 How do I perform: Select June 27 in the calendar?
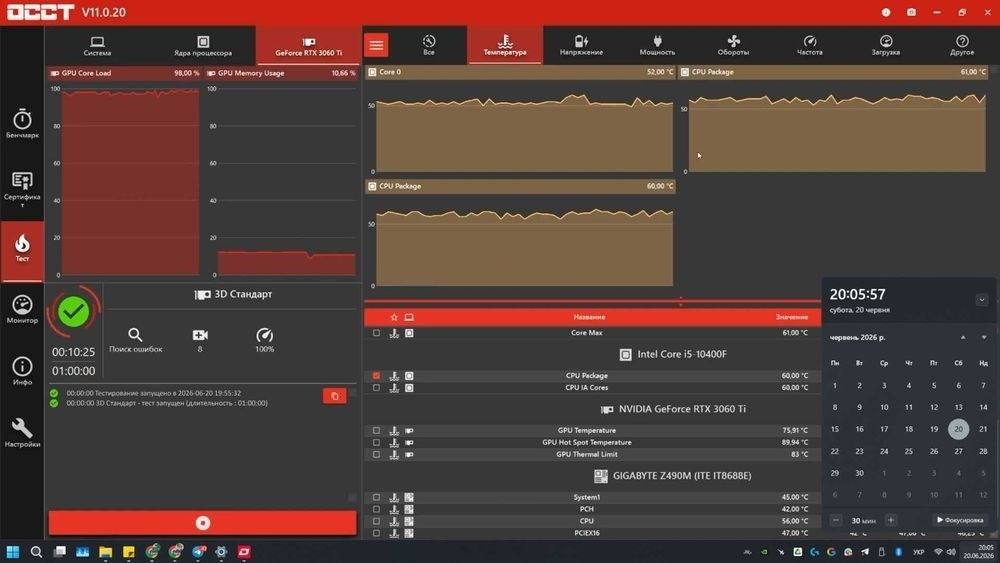[x=959, y=451]
